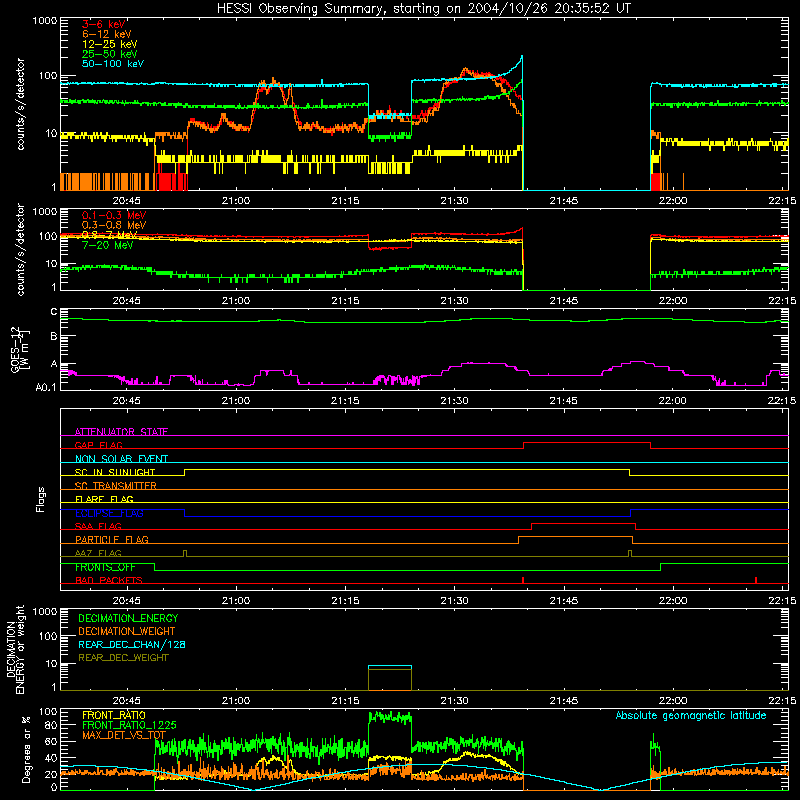800x800 pixels.
Task: Click the 22:00 tick under the Flags panel
Action: 672,601
